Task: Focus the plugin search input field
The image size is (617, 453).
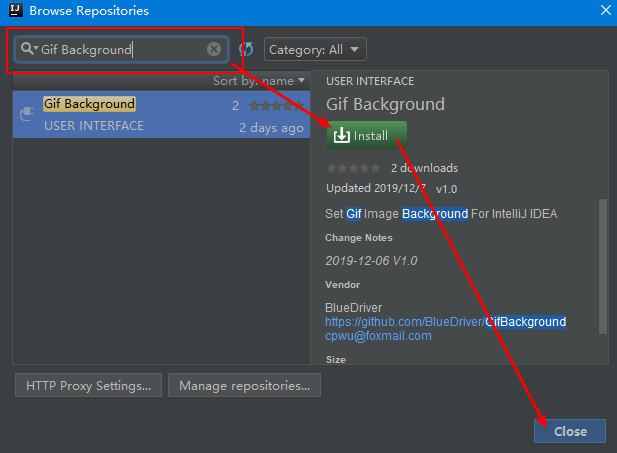Action: (x=122, y=49)
